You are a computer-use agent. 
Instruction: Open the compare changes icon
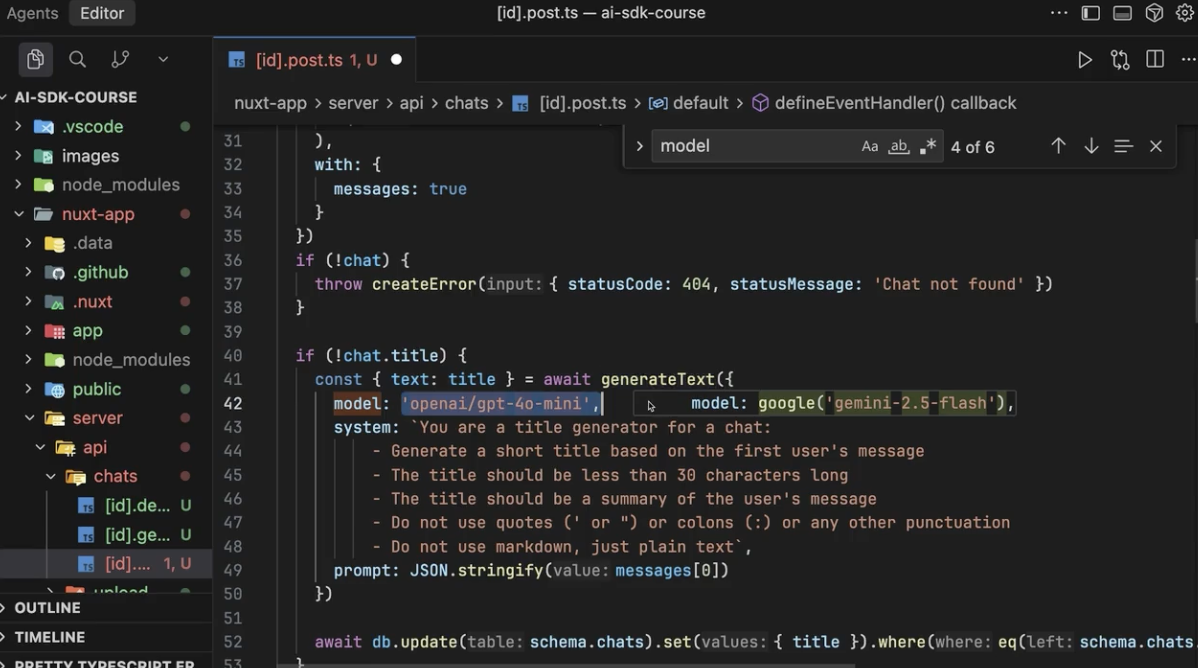(x=1119, y=60)
